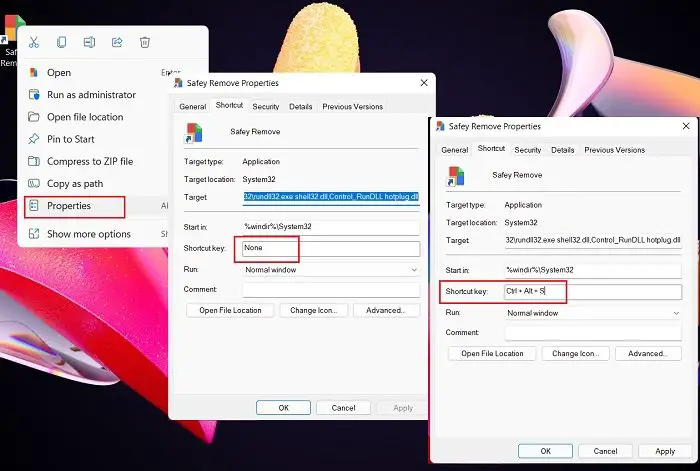Click OK in left Properties window

pos(283,408)
